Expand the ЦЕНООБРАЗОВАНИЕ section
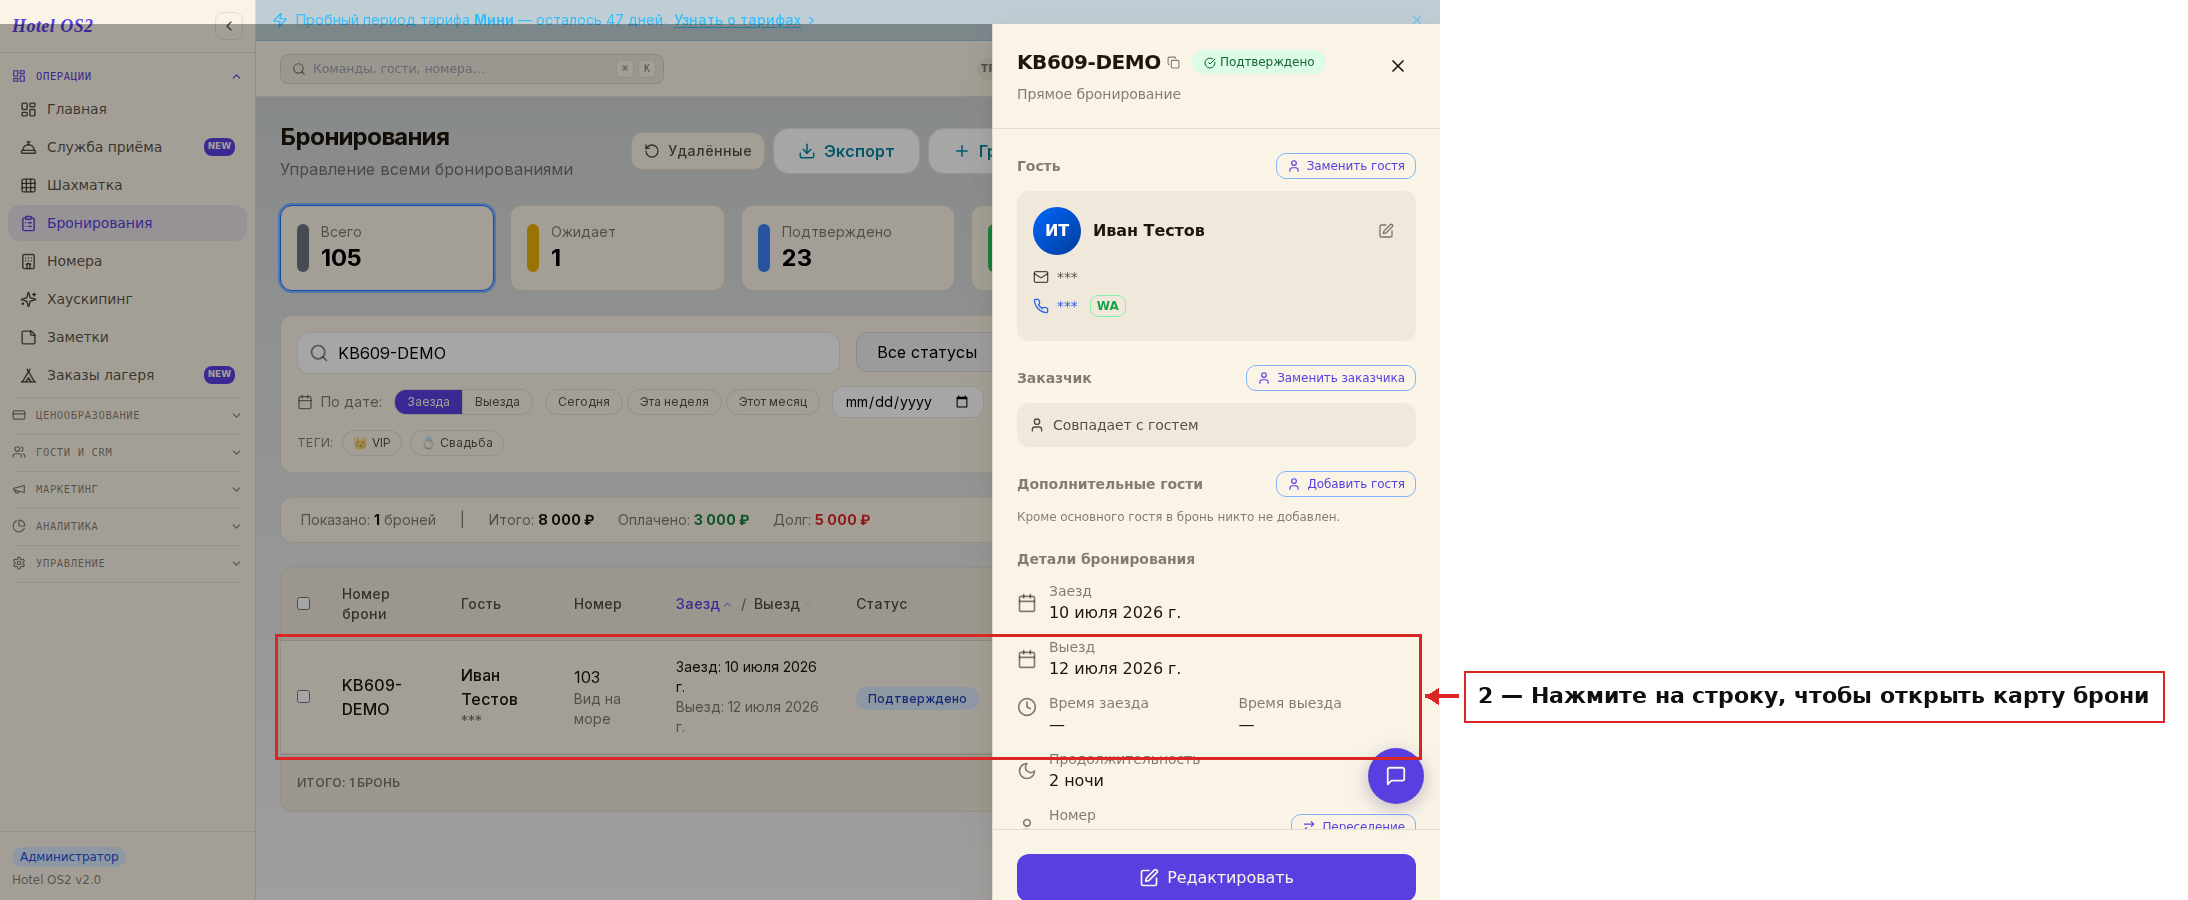This screenshot has width=2188, height=900. (x=127, y=415)
